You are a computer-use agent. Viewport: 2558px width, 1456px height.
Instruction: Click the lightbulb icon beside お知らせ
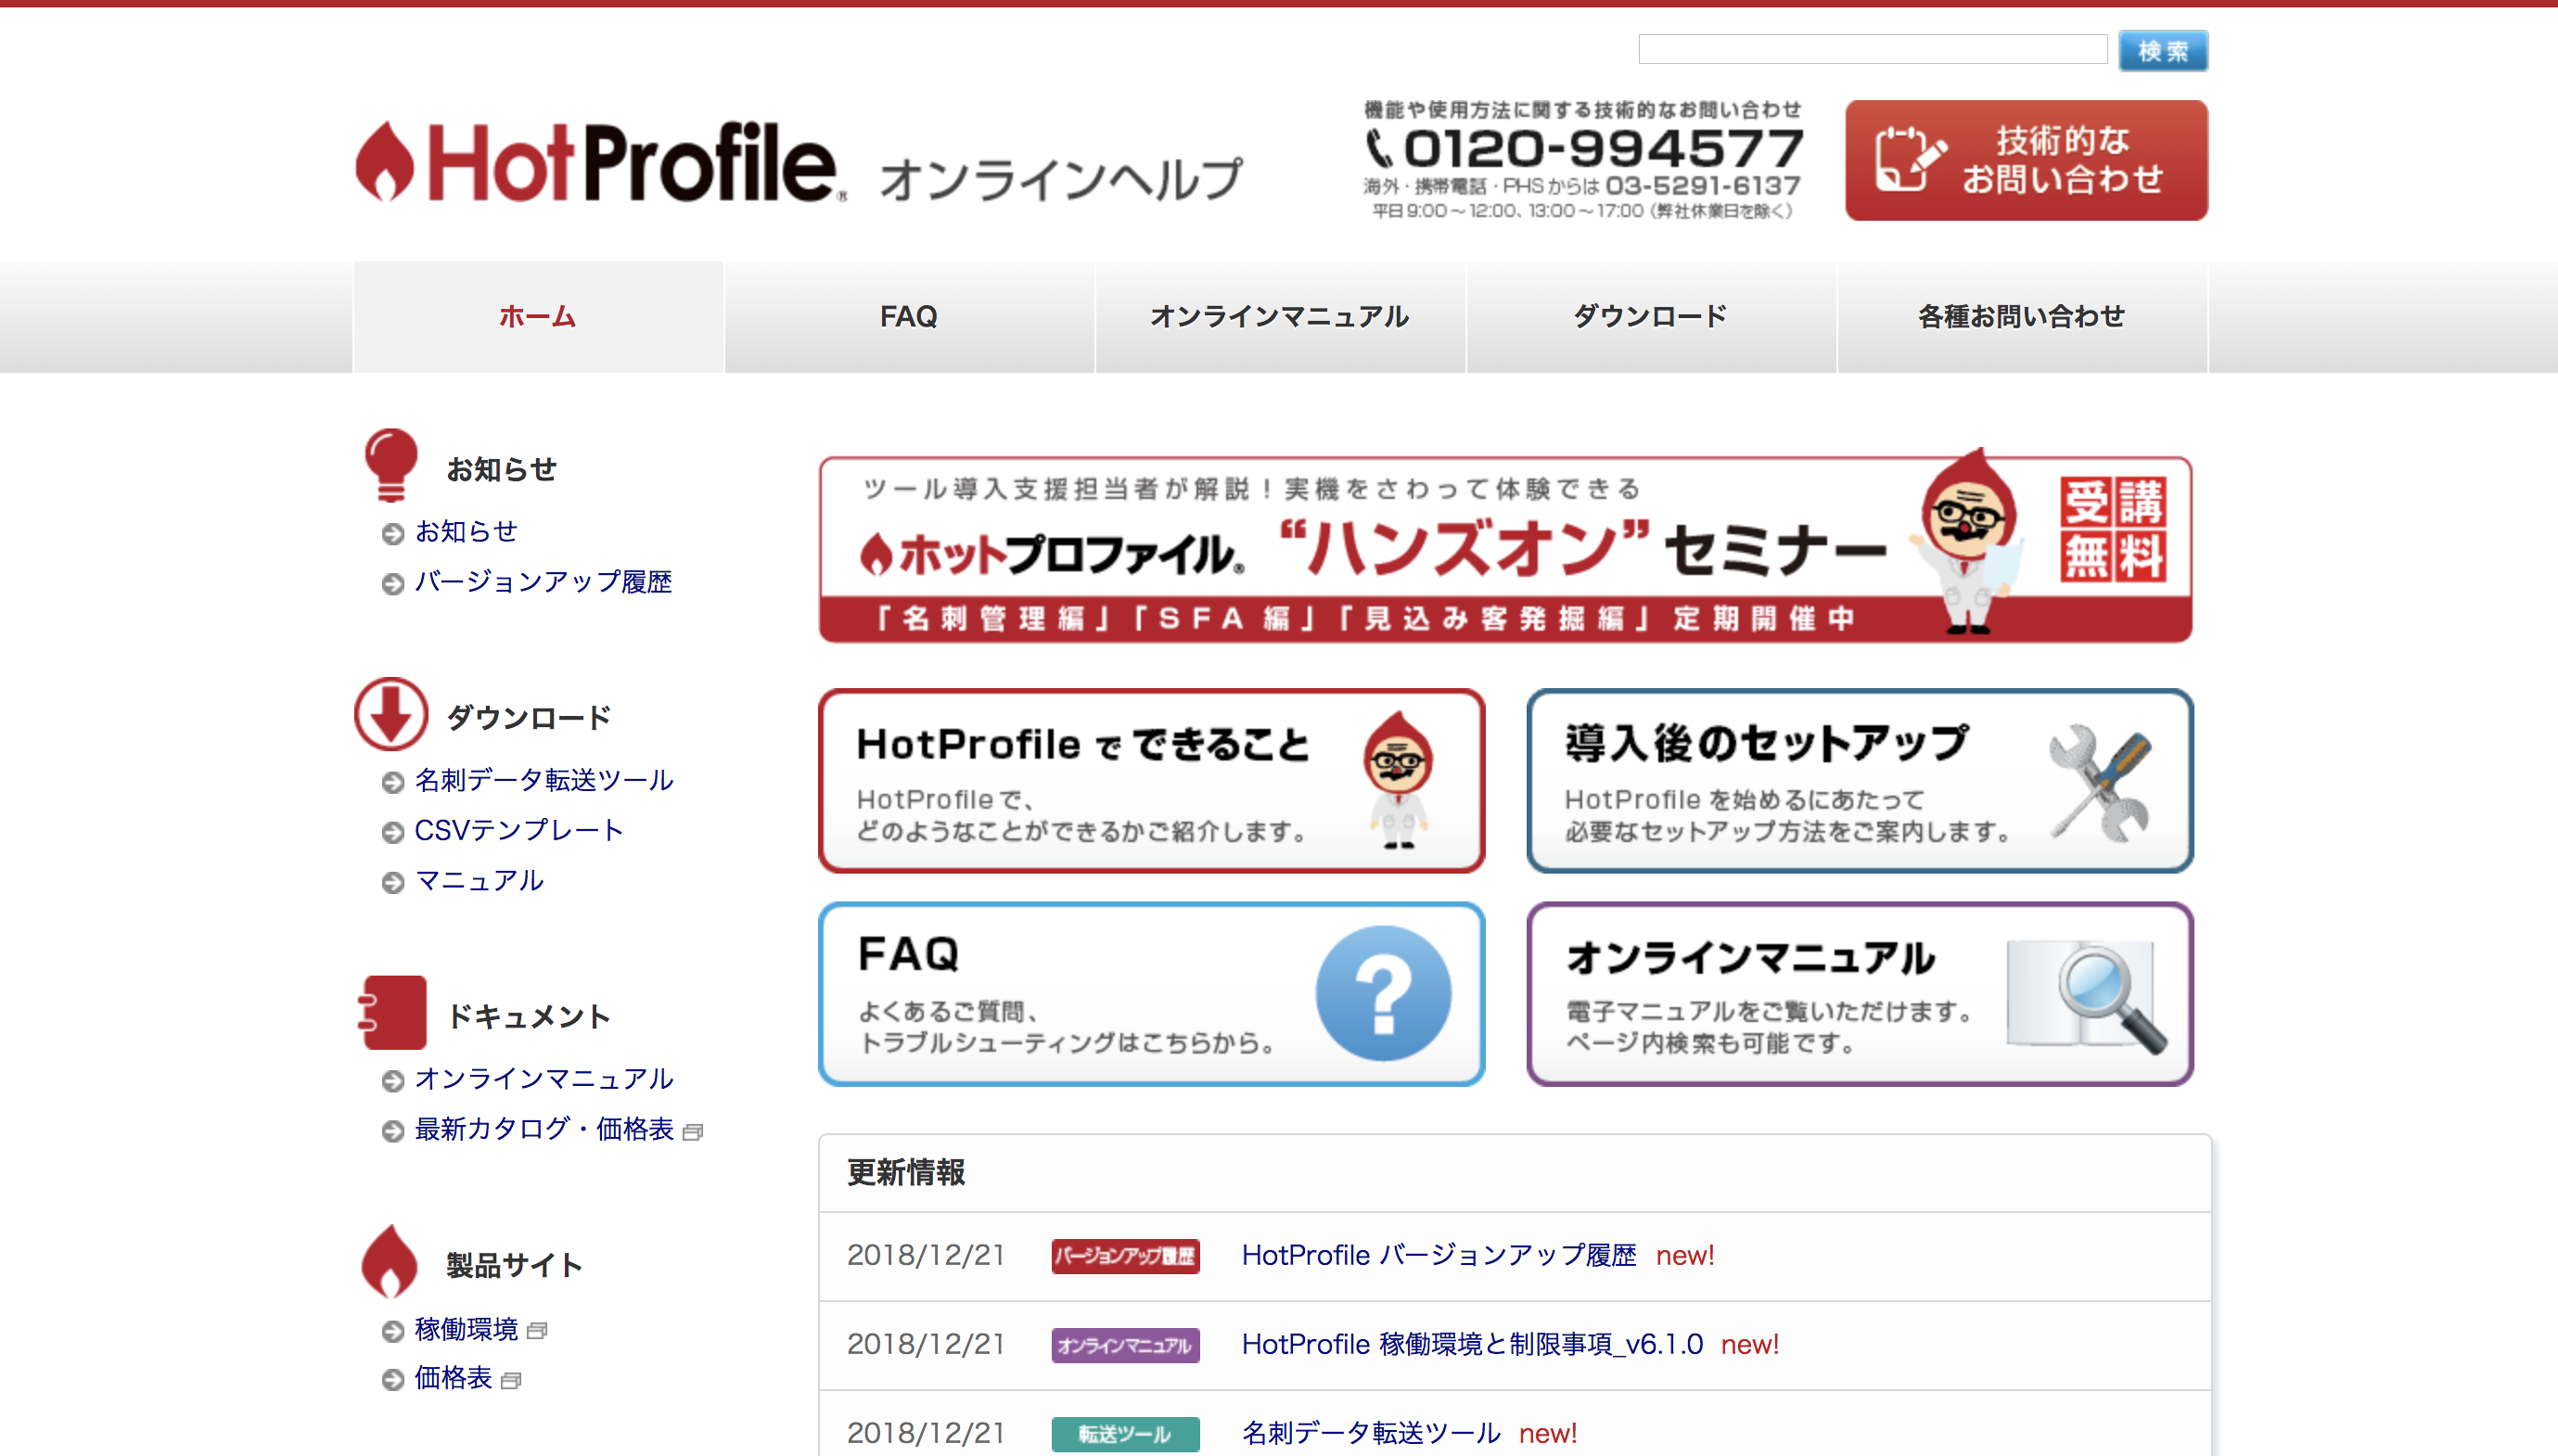coord(390,464)
